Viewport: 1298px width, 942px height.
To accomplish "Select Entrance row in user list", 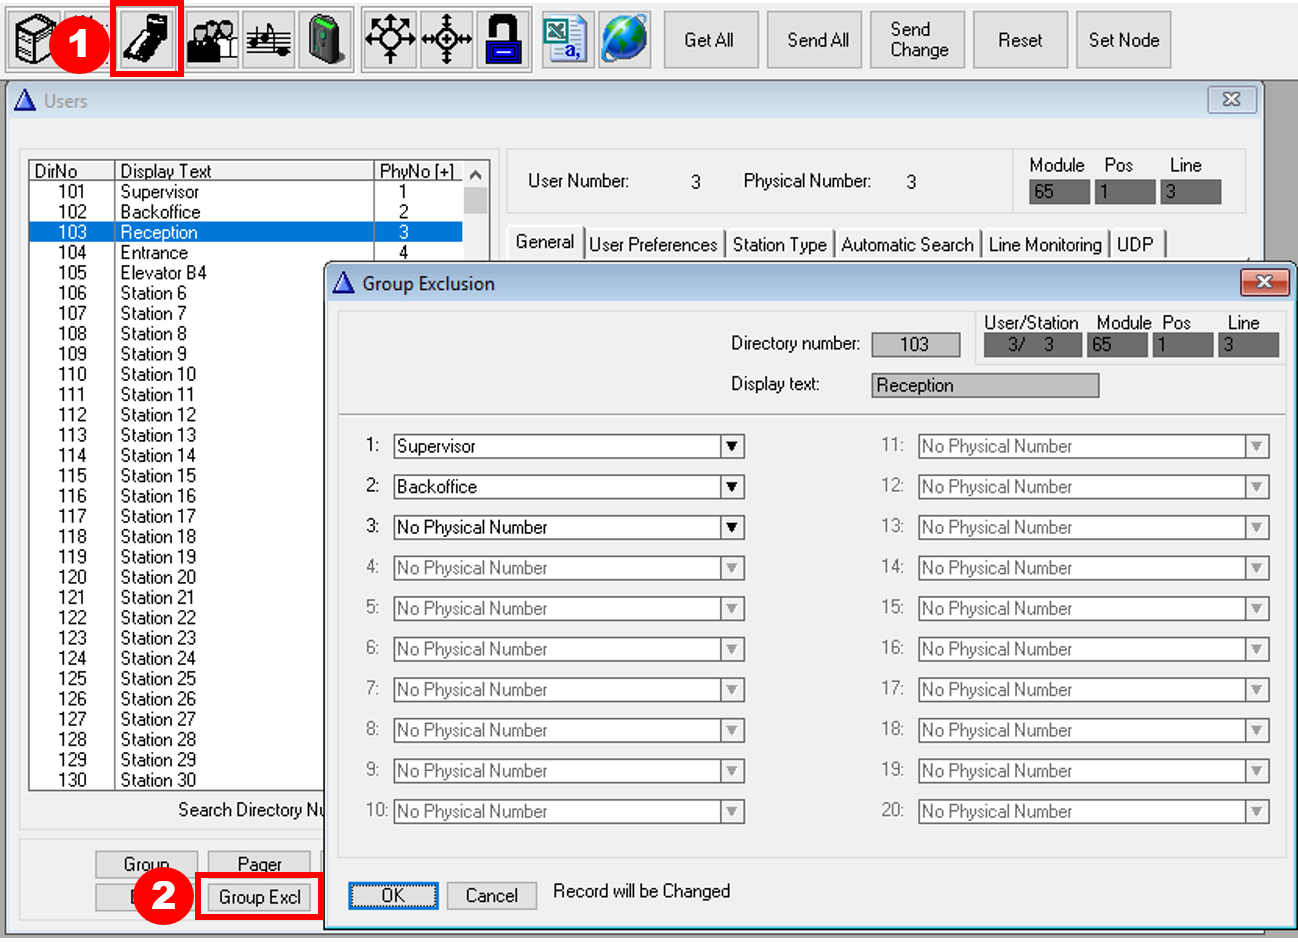I will [x=154, y=253].
